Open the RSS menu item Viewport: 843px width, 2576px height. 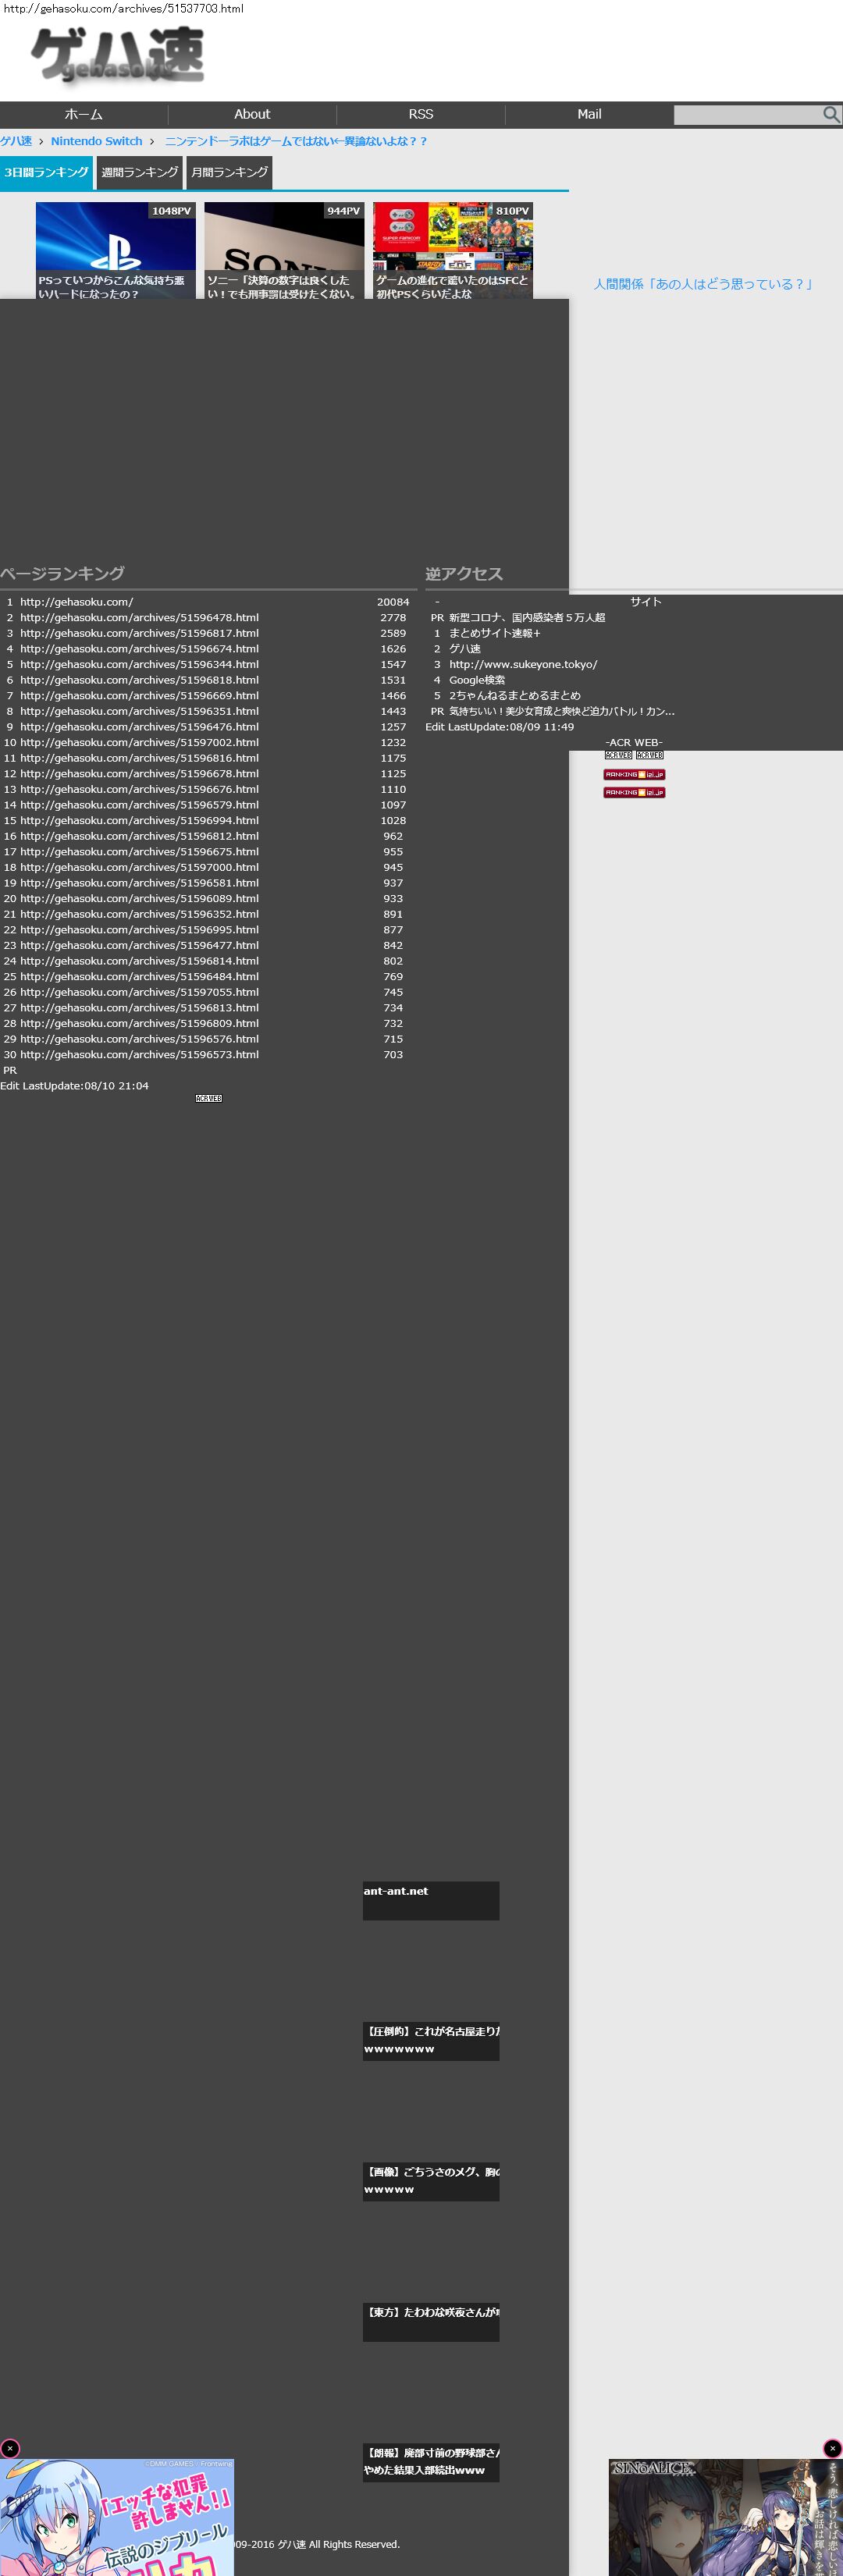click(421, 115)
